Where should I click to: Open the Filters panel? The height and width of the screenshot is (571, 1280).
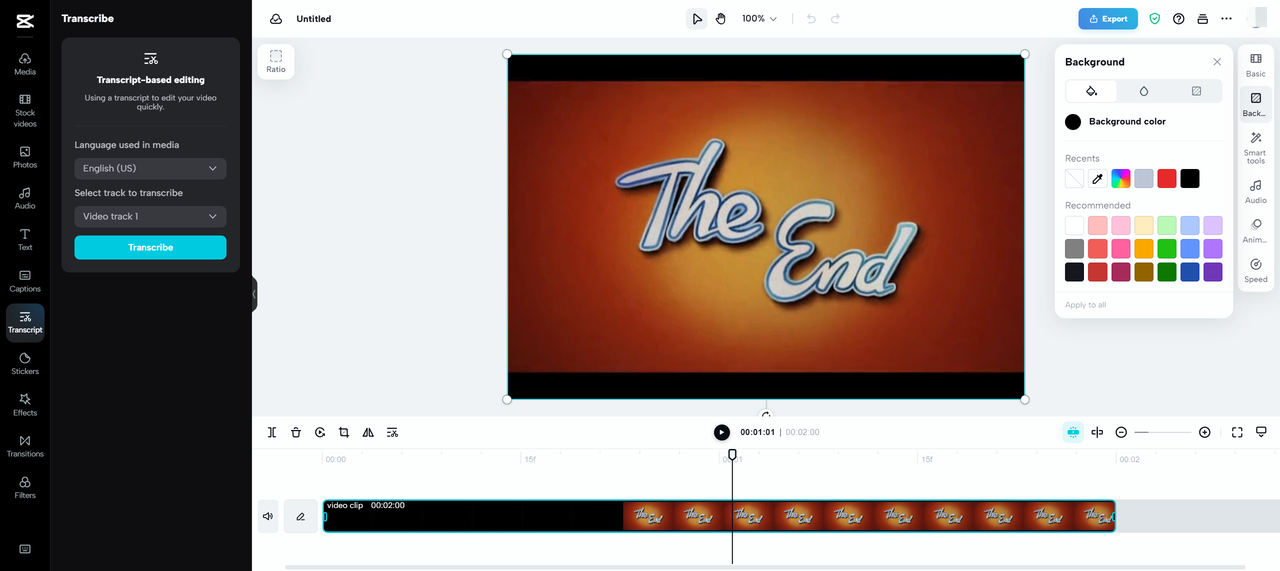click(x=25, y=488)
